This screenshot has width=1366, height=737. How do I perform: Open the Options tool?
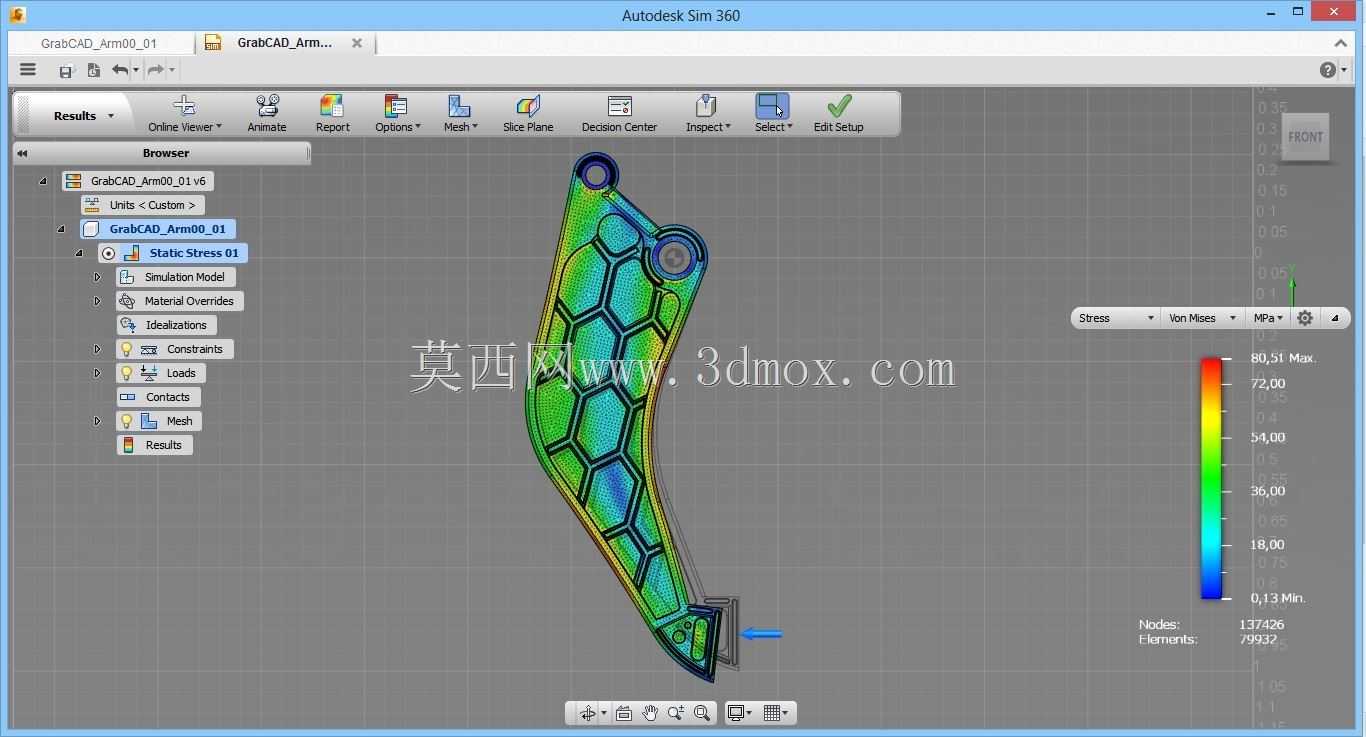[397, 114]
